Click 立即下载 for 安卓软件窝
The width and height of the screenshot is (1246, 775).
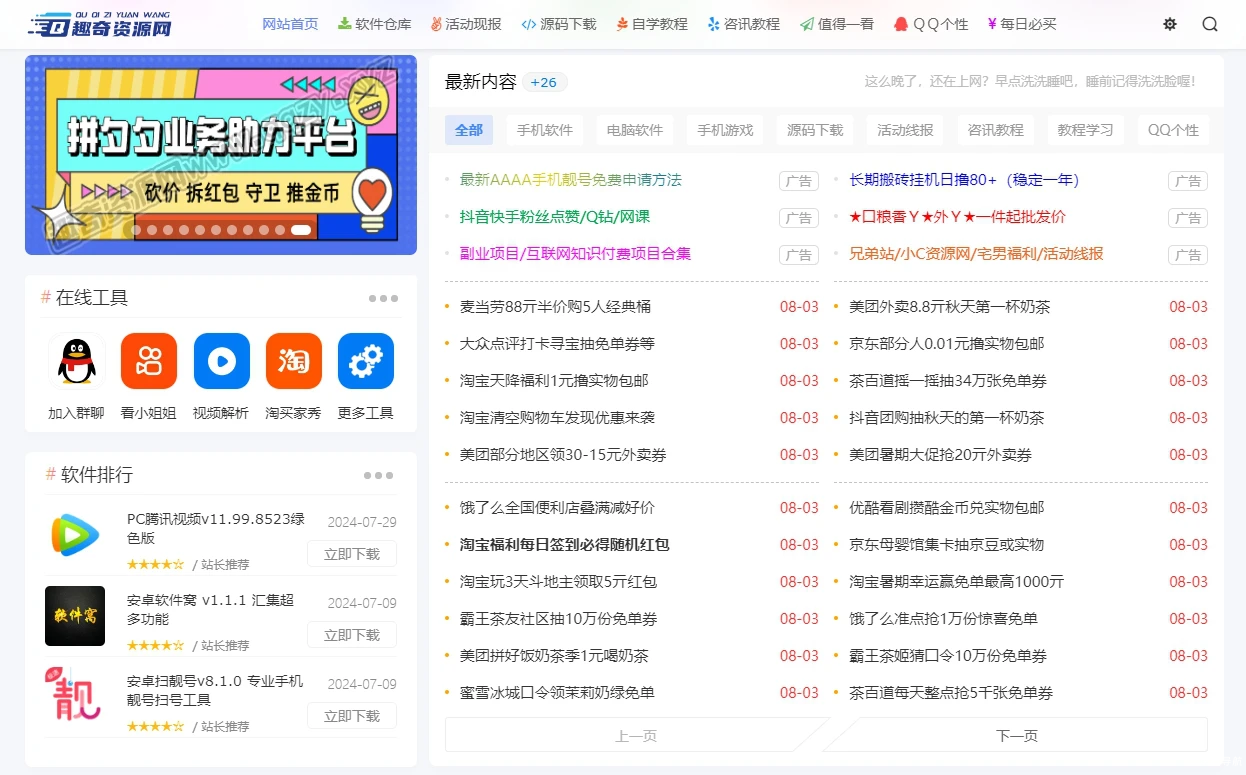[352, 635]
